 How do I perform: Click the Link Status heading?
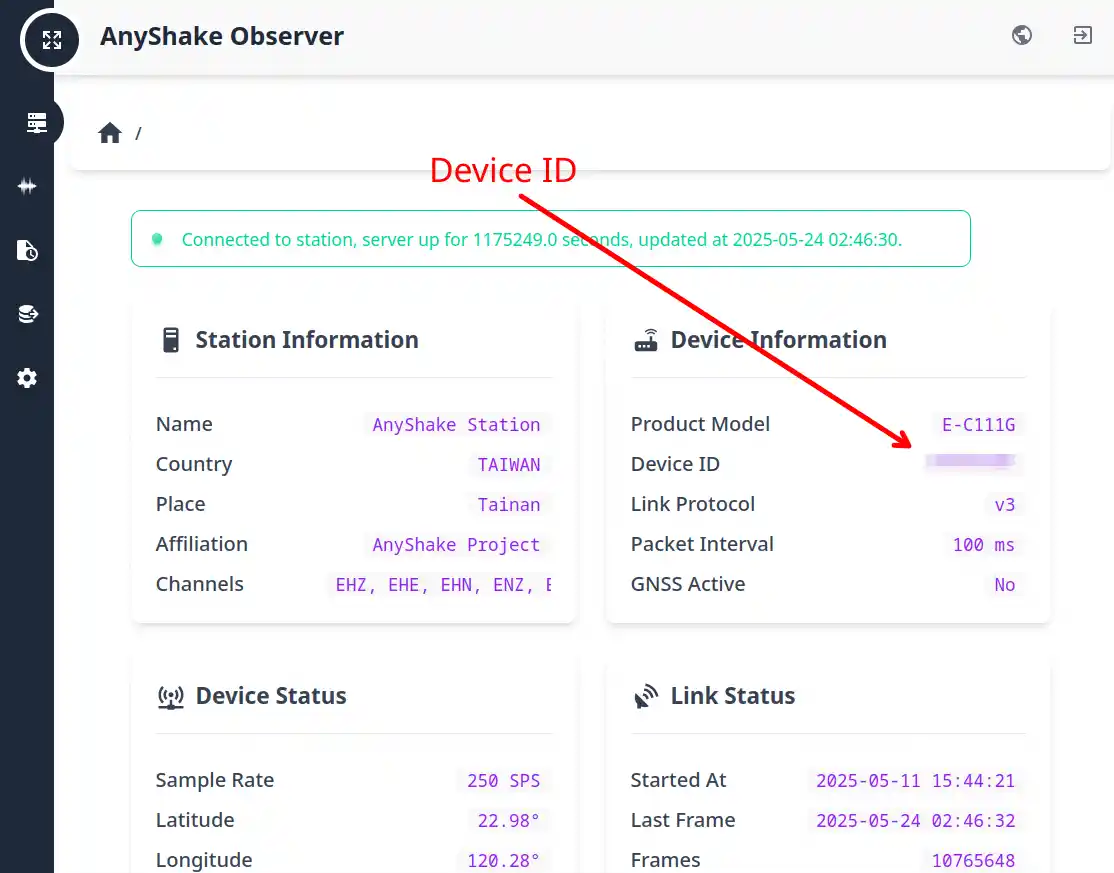point(732,696)
